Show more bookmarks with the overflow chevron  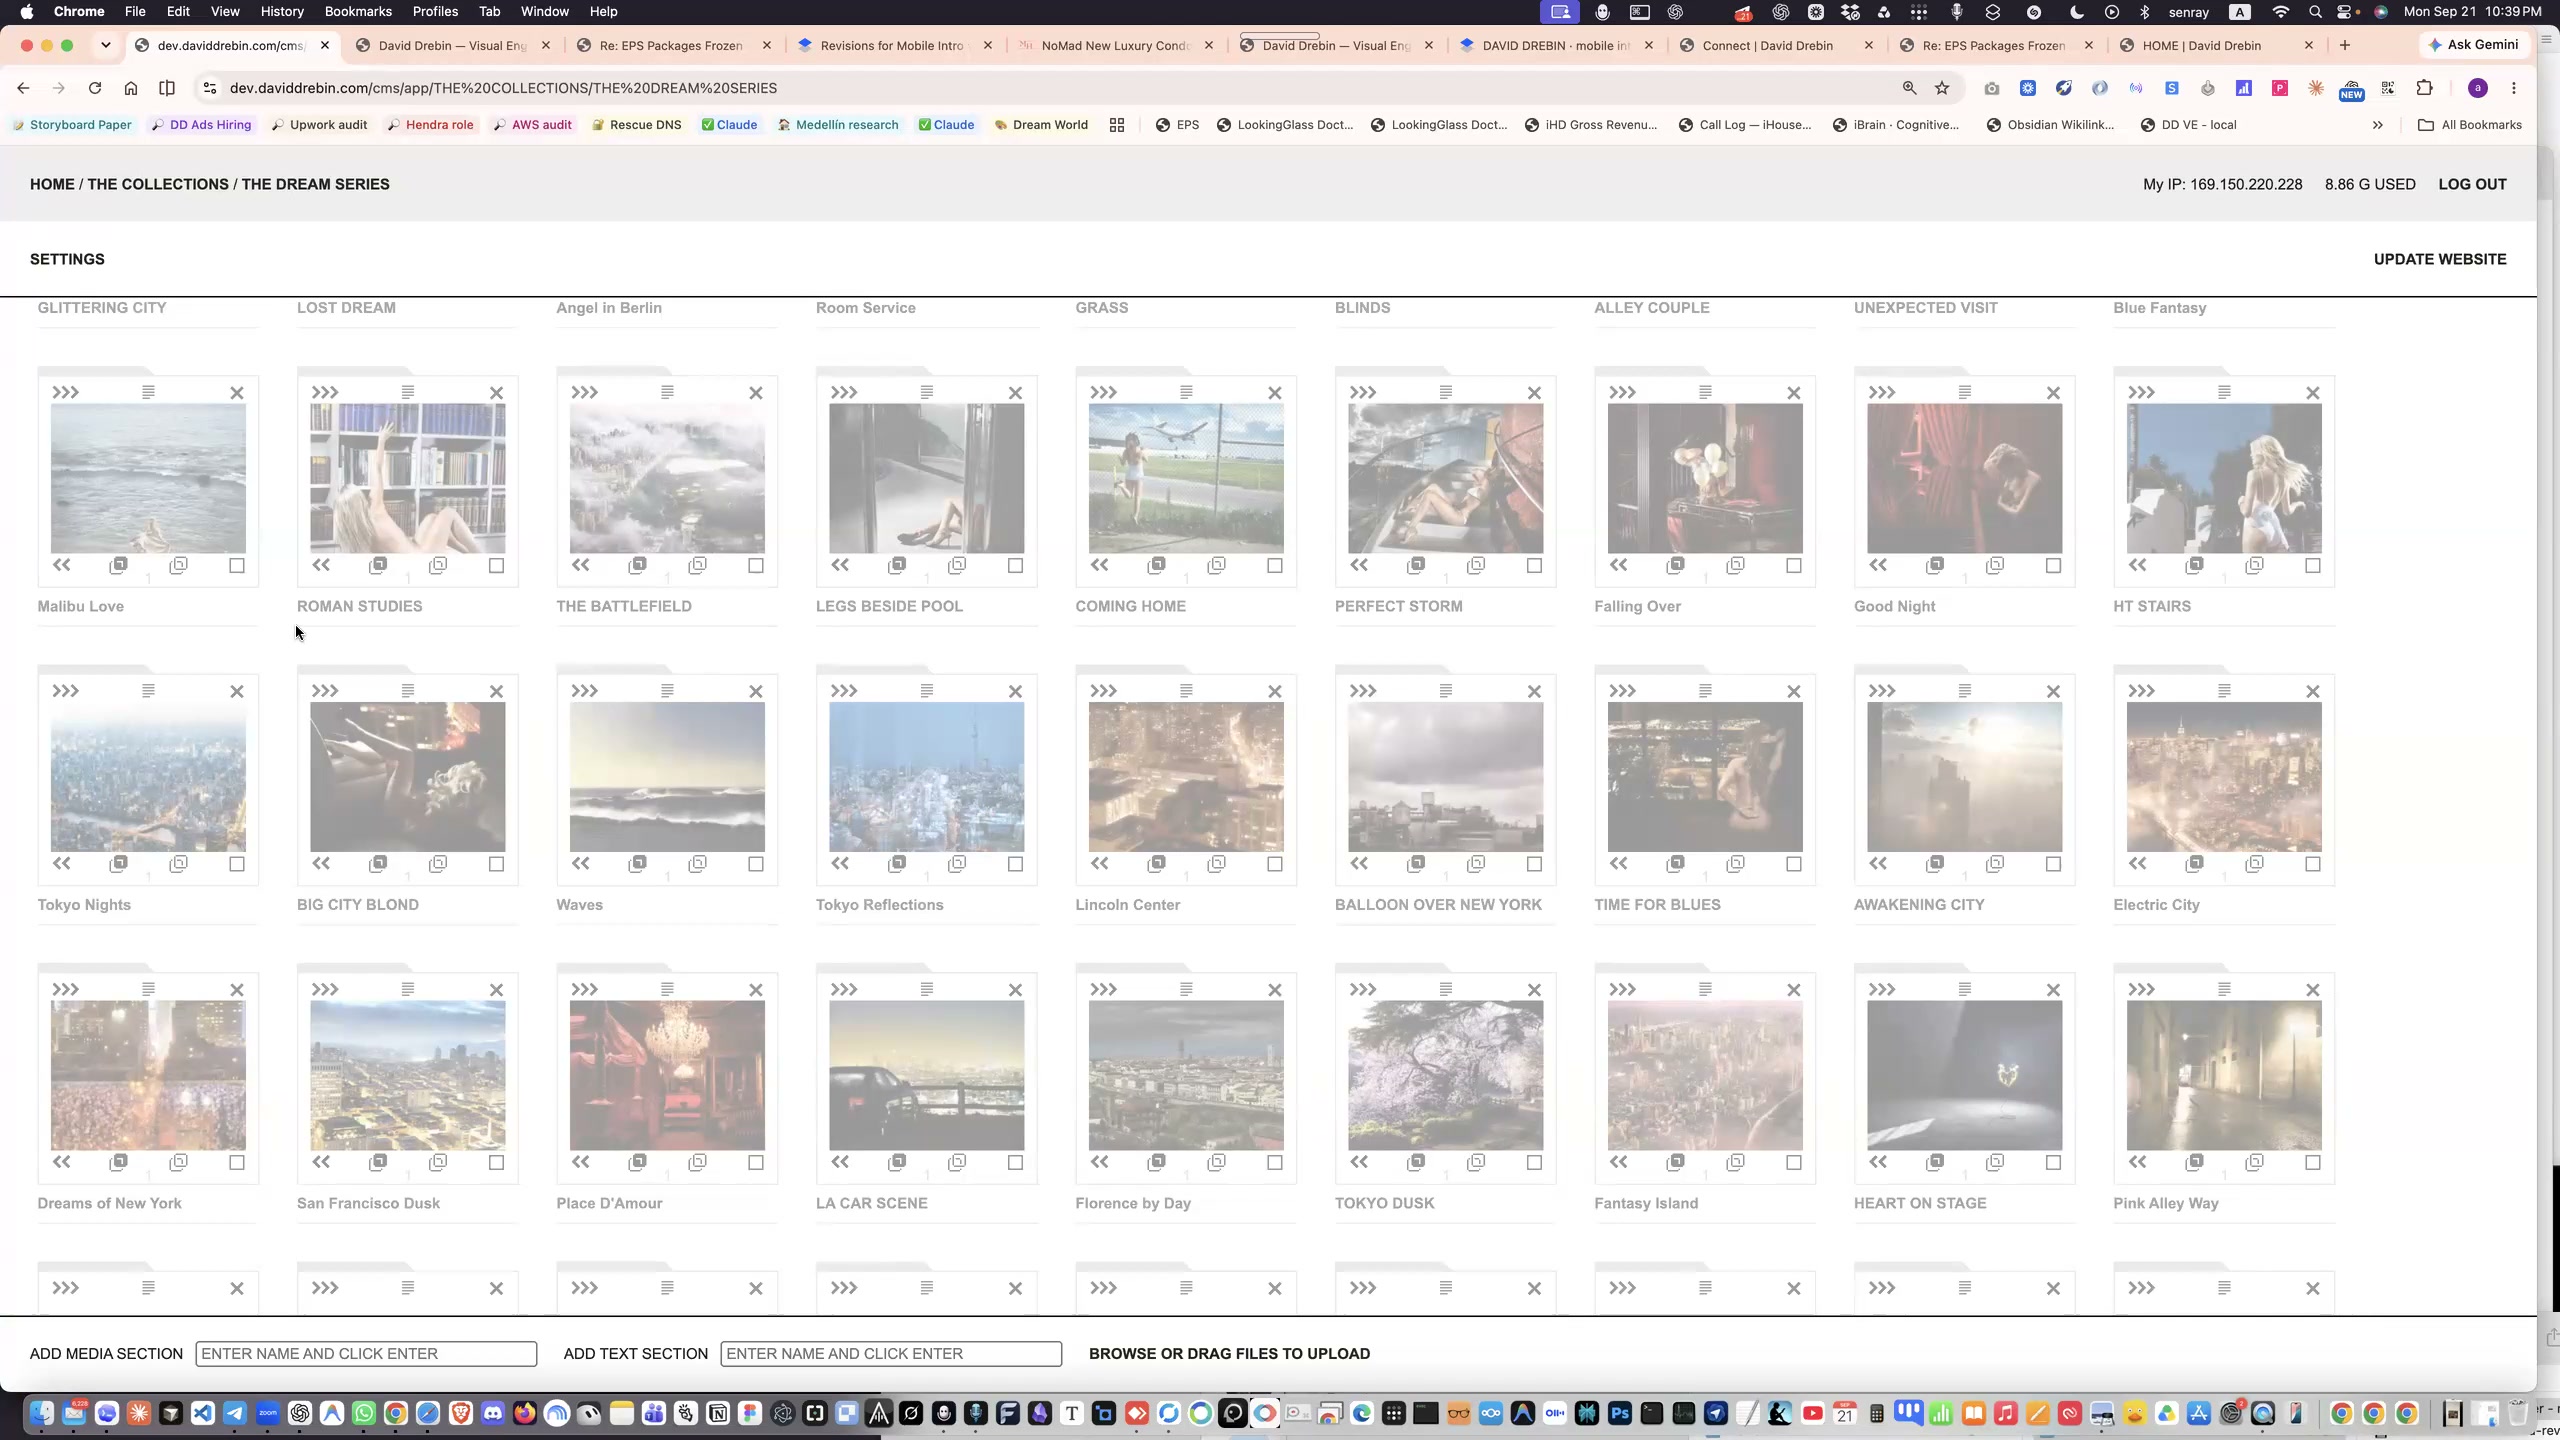[2378, 125]
